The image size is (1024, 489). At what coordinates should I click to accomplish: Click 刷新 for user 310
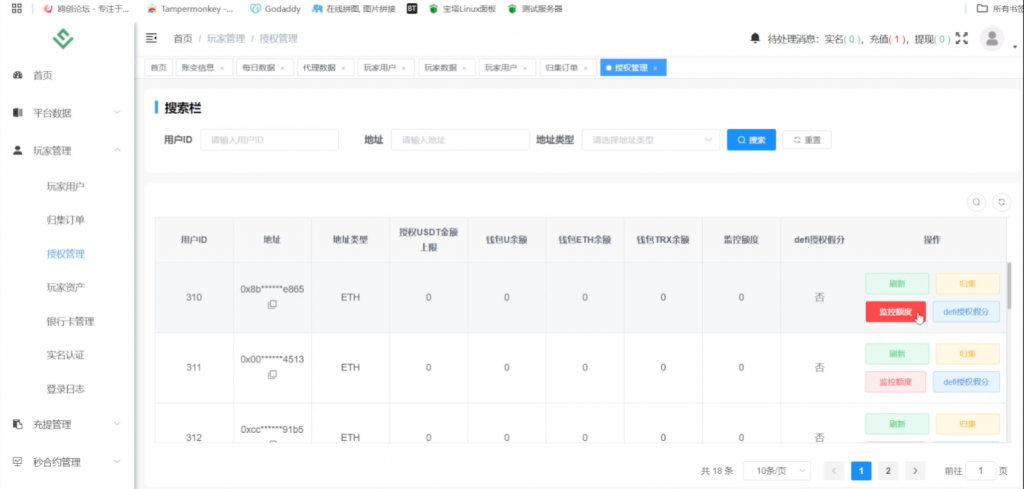point(897,284)
